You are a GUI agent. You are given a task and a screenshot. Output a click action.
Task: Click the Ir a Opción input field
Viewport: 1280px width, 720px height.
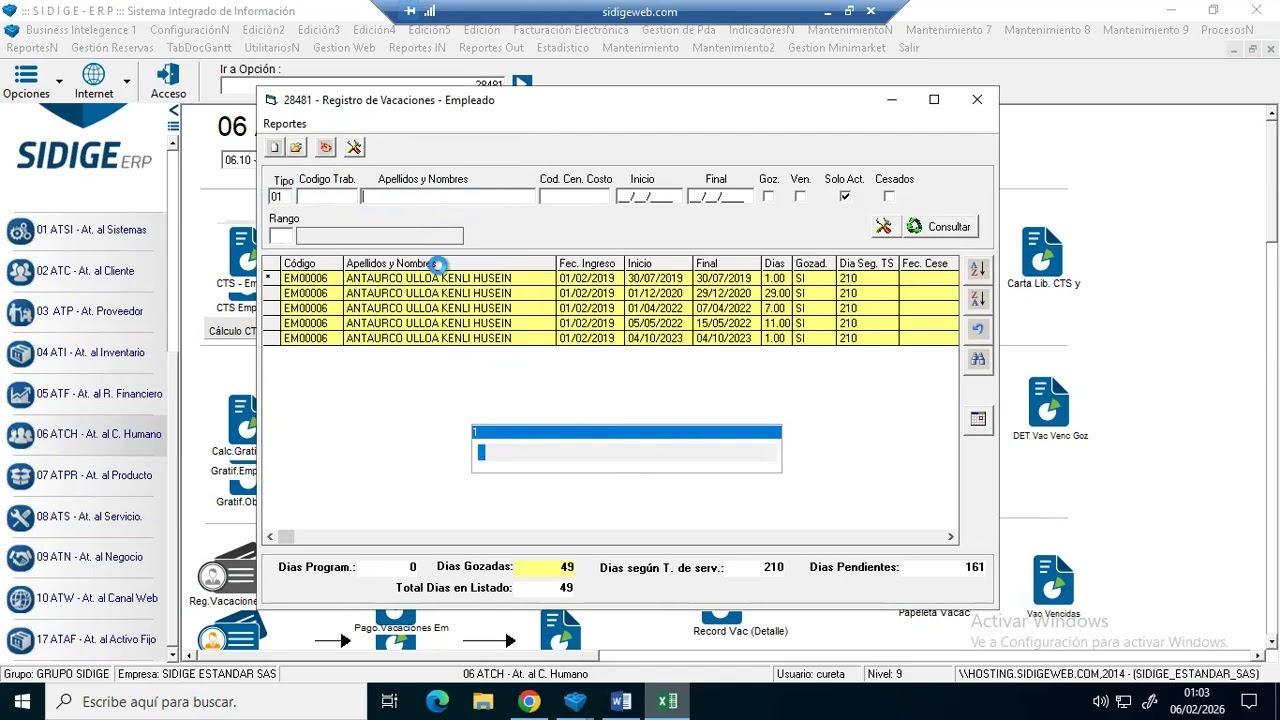364,85
